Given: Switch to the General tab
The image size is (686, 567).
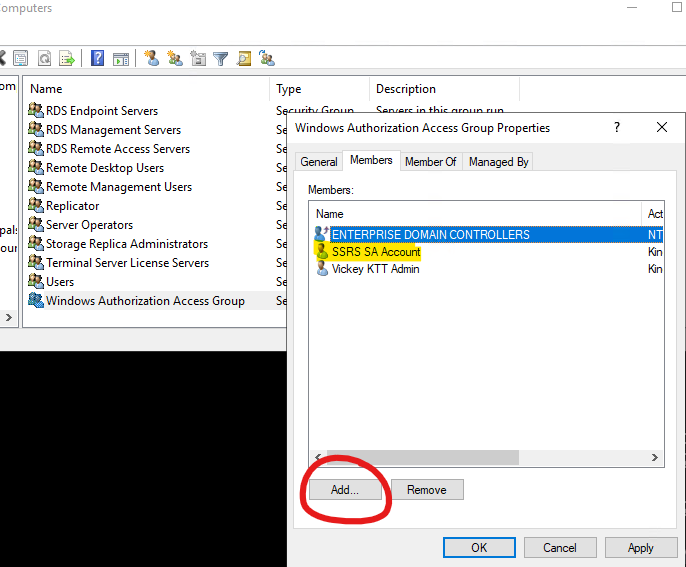Looking at the screenshot, I should click(x=319, y=162).
